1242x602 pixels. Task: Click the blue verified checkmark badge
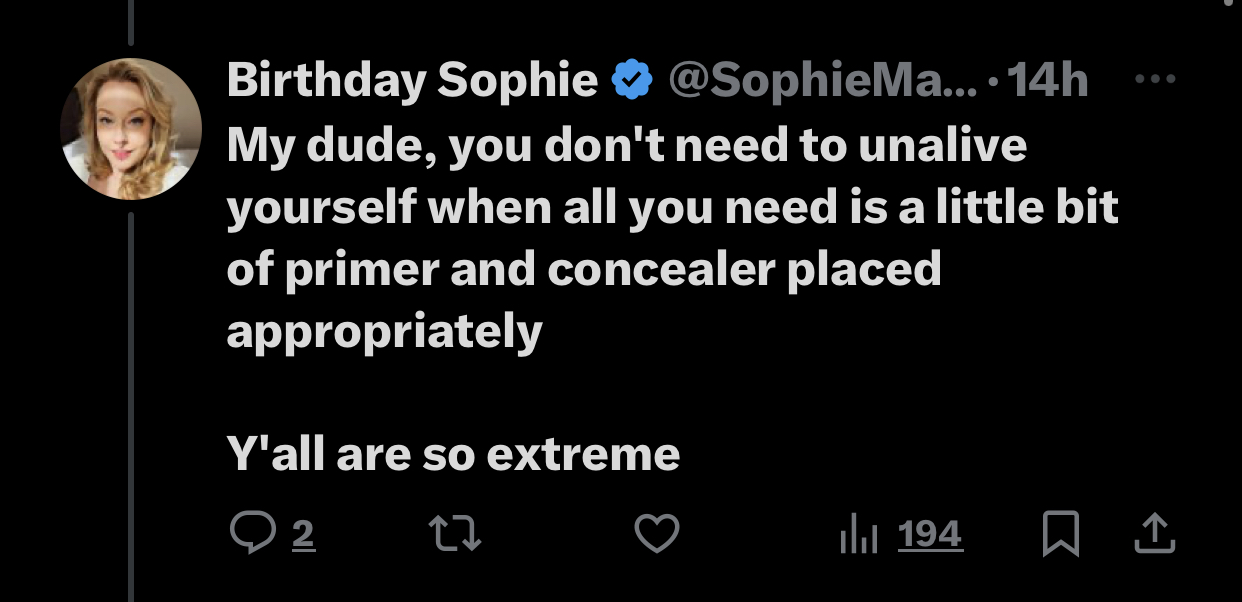pos(632,80)
